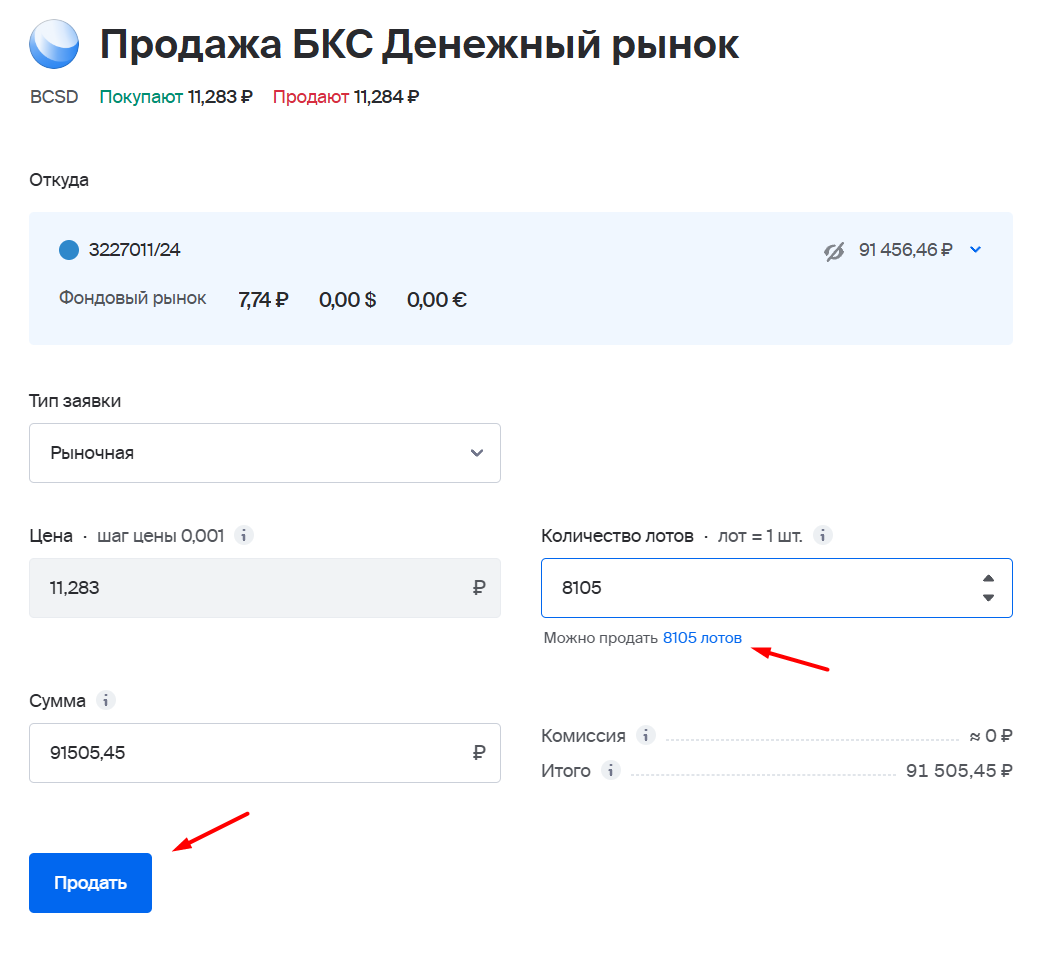Click the Цена field showing 11,283
Viewport: 1046px width, 955px height.
click(x=265, y=588)
